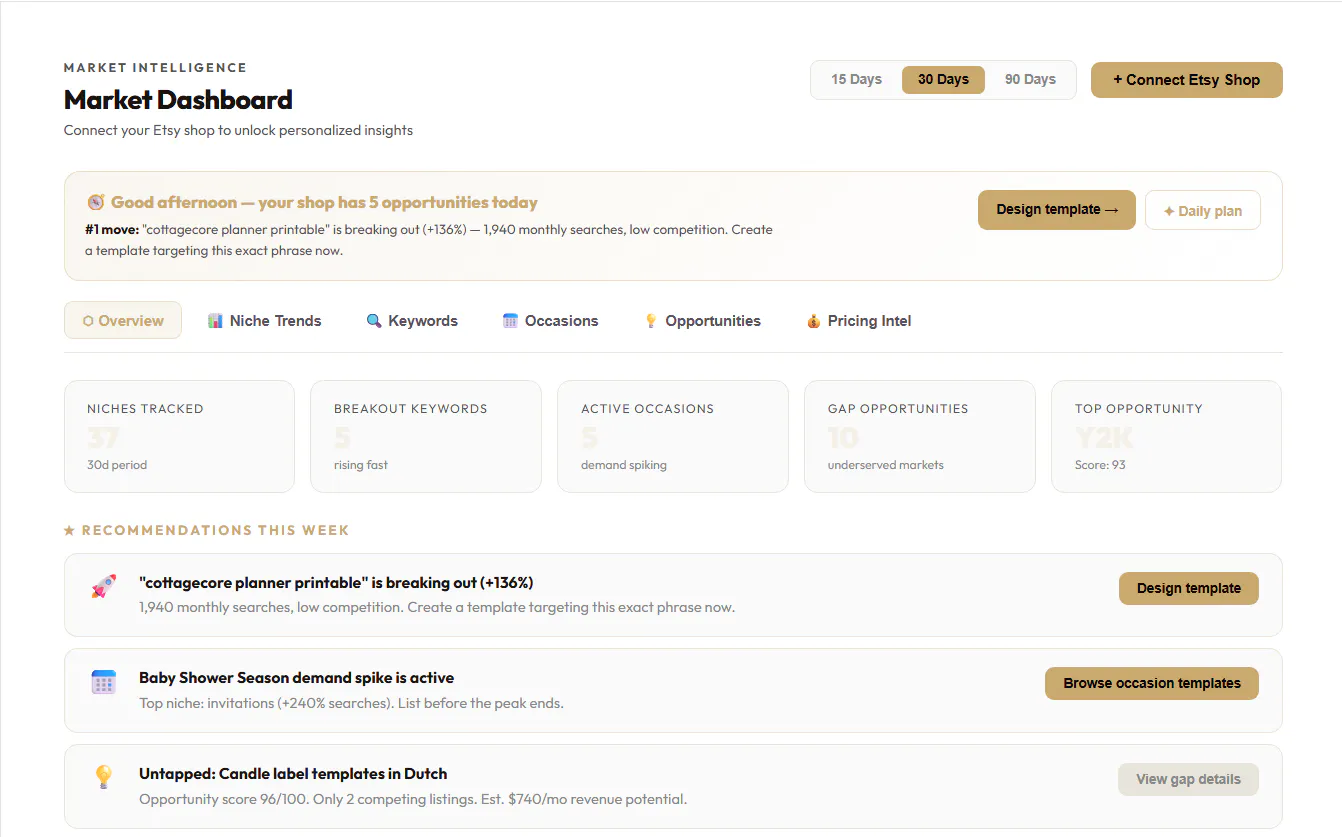
Task: Go to the Keywords tab
Action: (412, 321)
